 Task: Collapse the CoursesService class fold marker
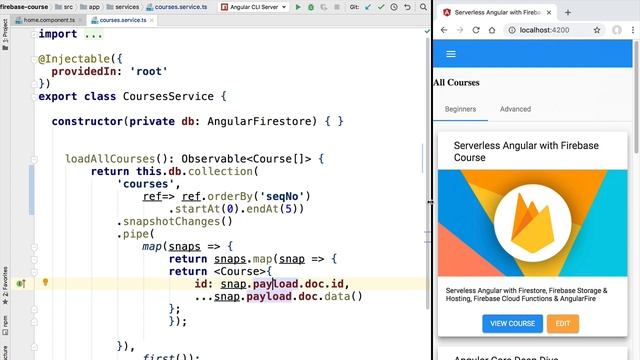34,97
